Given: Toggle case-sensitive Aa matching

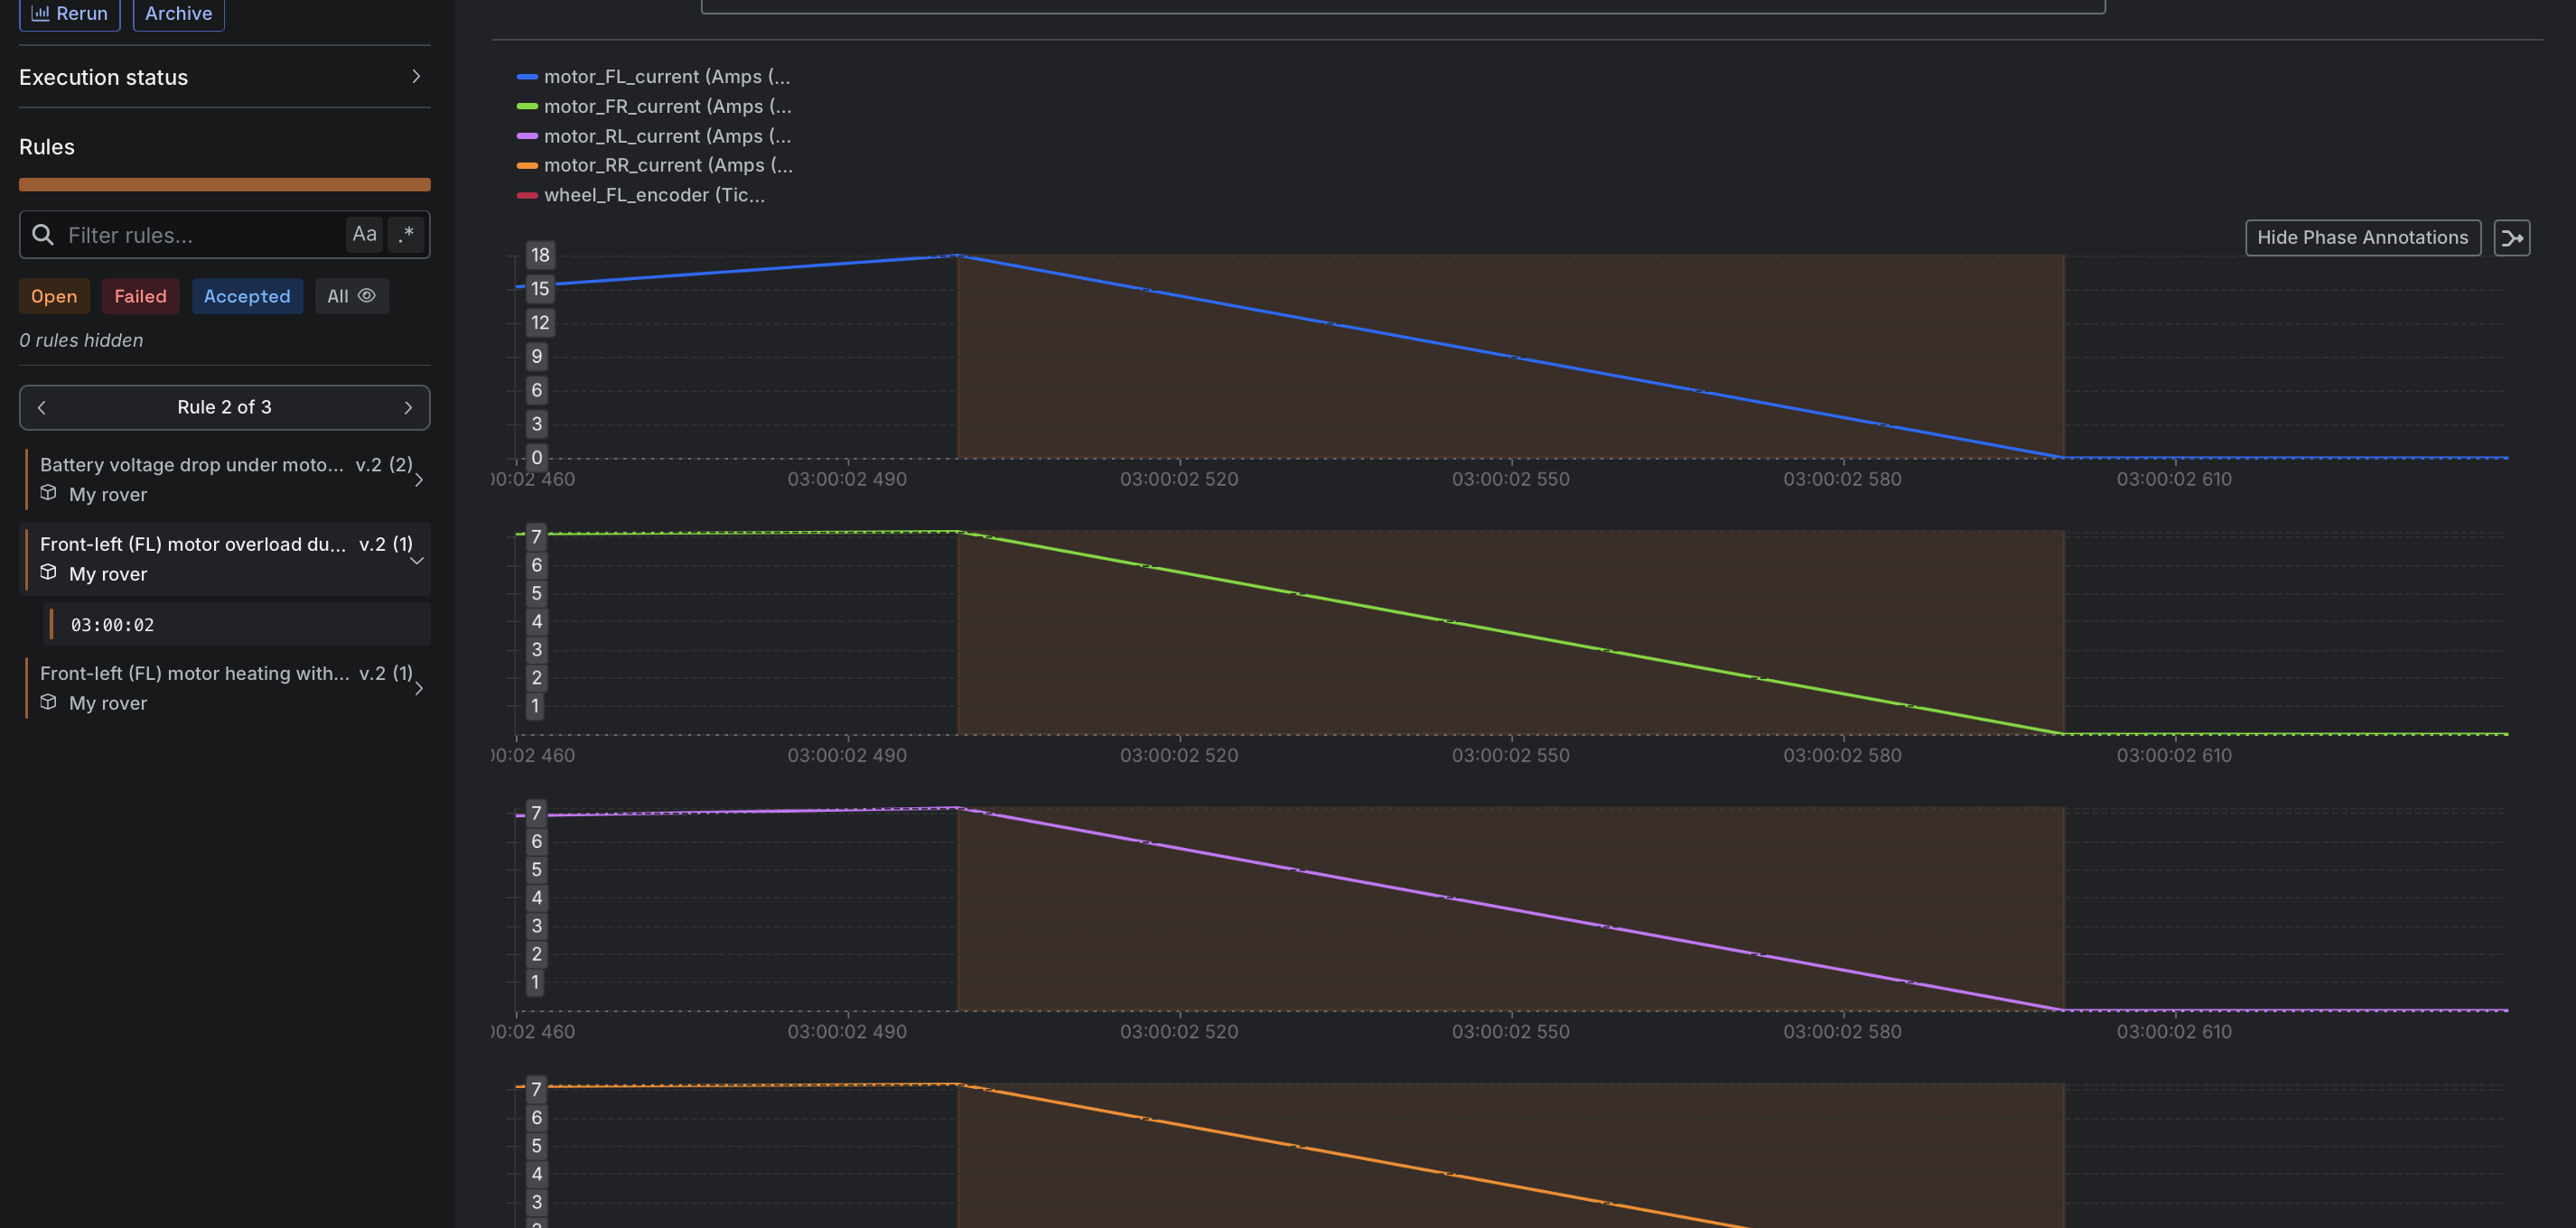Looking at the screenshot, I should pyautogui.click(x=364, y=234).
